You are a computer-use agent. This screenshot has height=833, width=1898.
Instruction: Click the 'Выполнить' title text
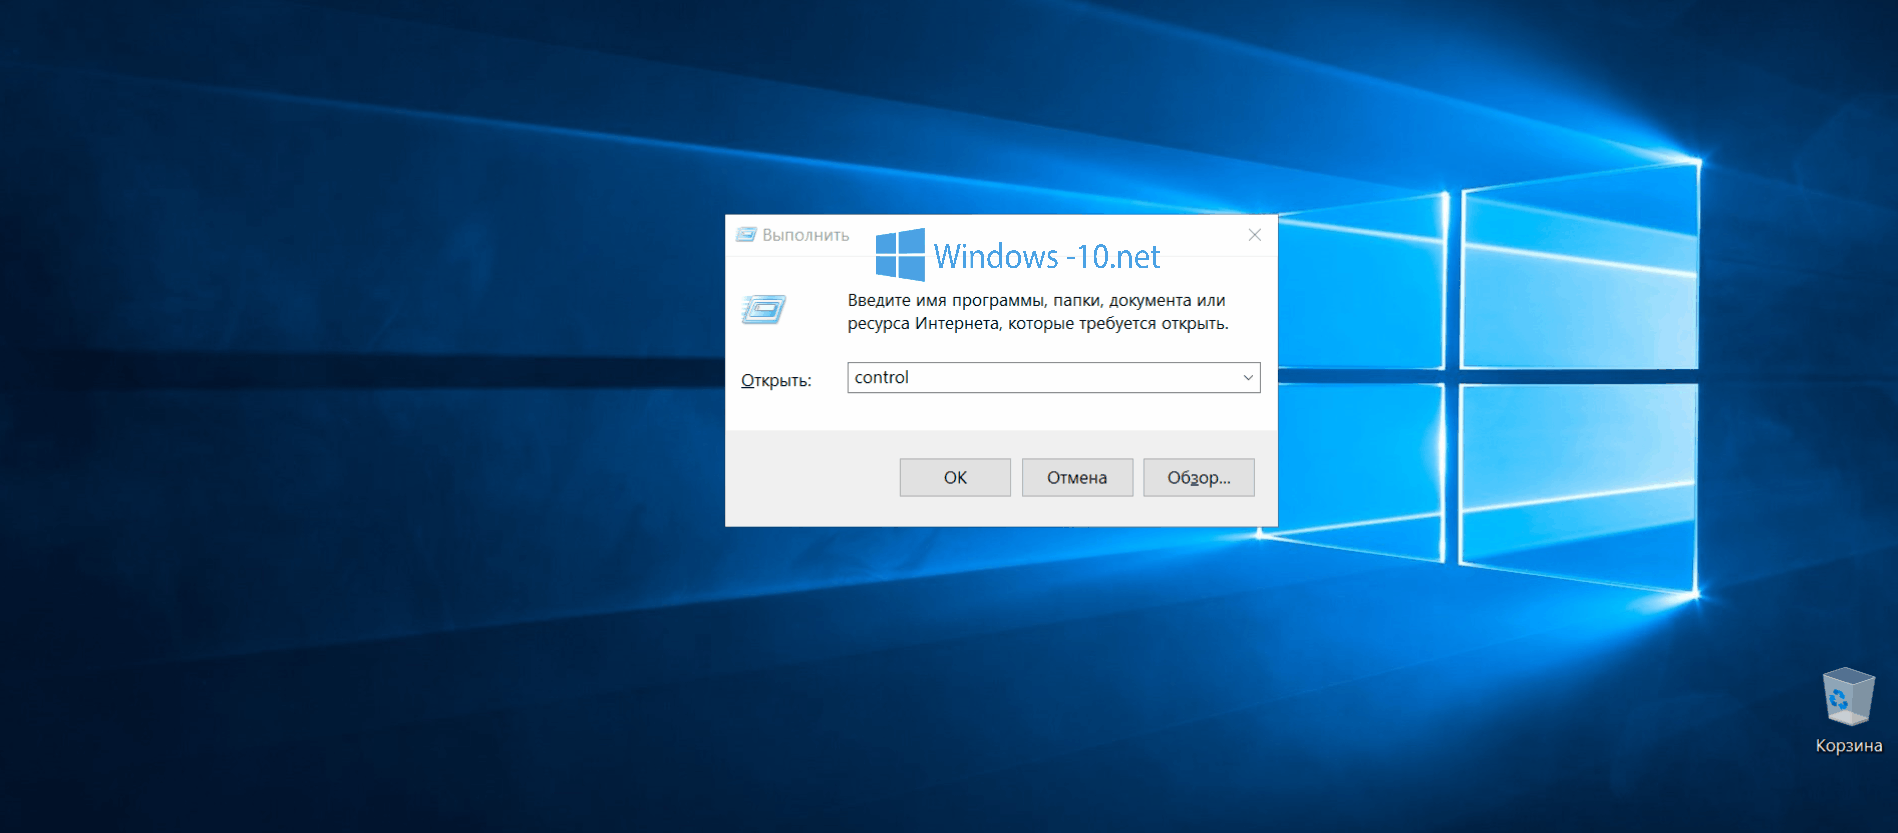tap(806, 235)
